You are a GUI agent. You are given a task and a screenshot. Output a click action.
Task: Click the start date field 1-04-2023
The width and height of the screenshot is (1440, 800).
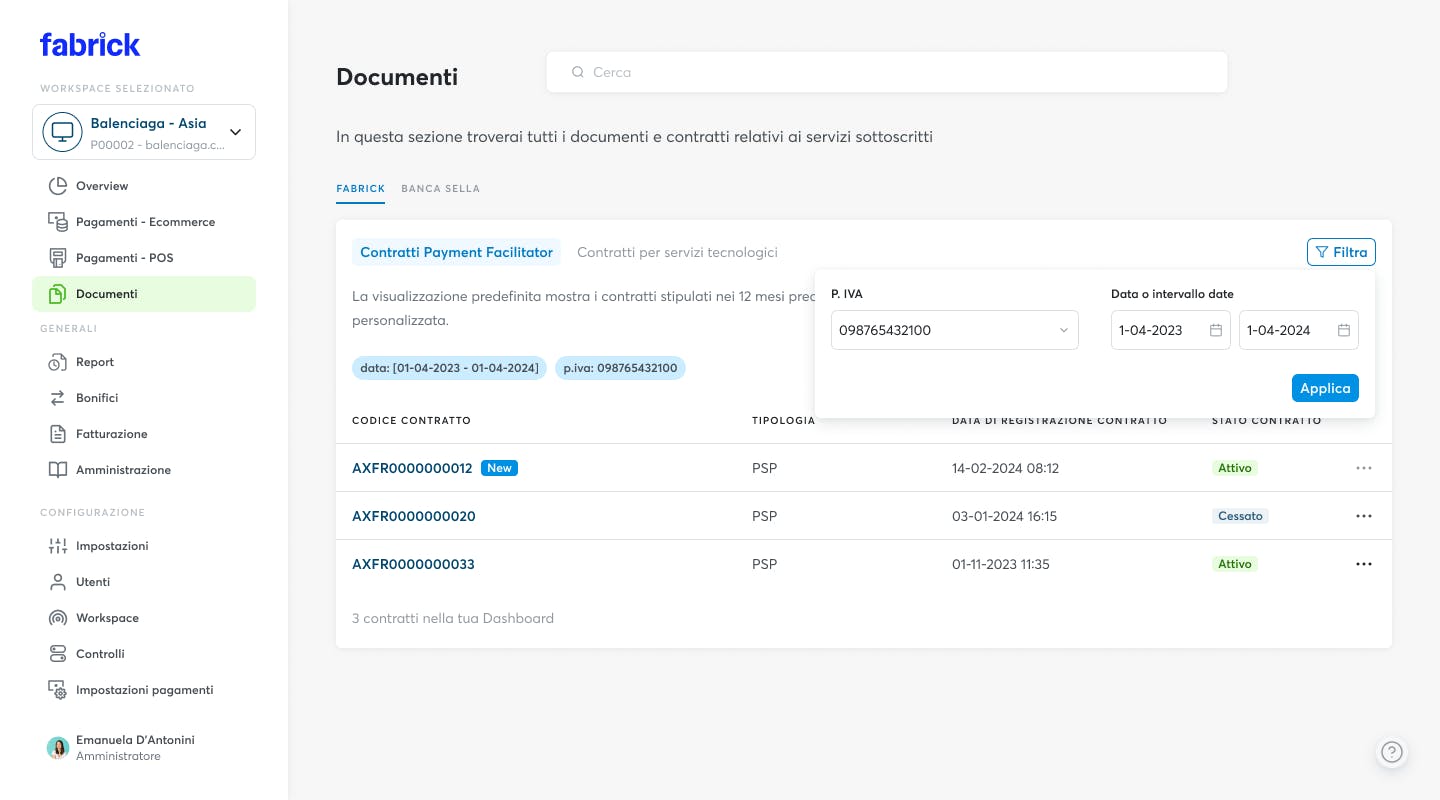point(1171,330)
